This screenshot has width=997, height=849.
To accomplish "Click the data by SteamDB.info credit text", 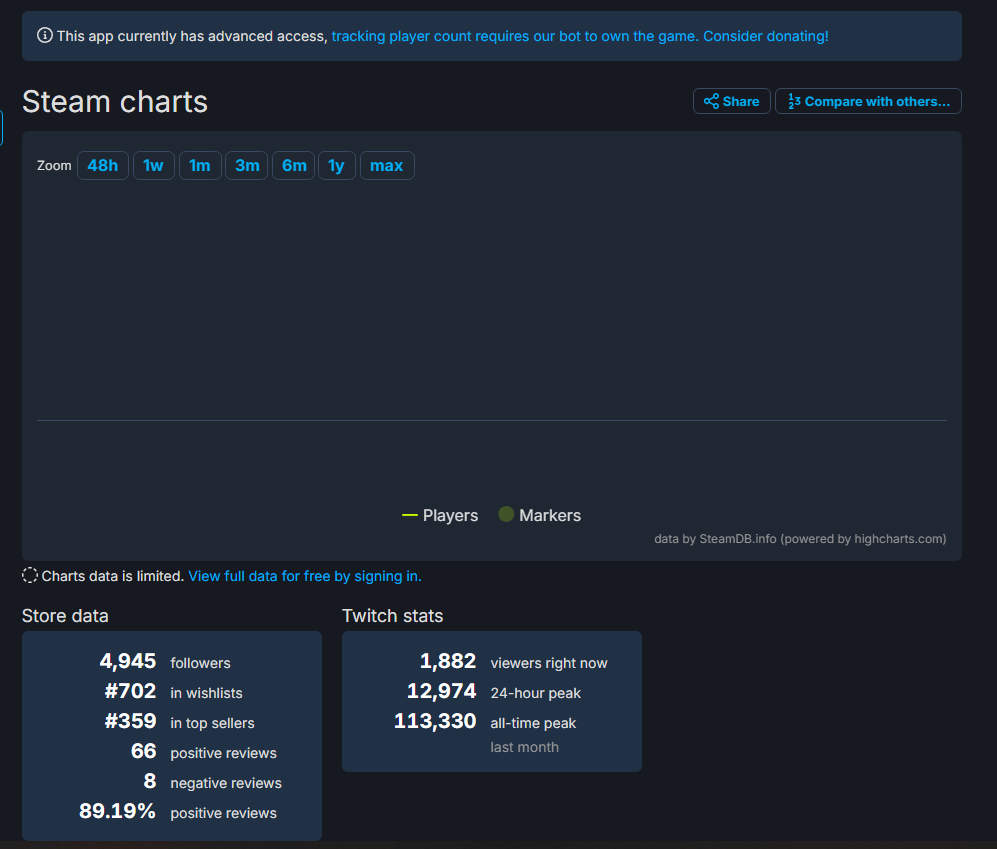I will coord(800,539).
